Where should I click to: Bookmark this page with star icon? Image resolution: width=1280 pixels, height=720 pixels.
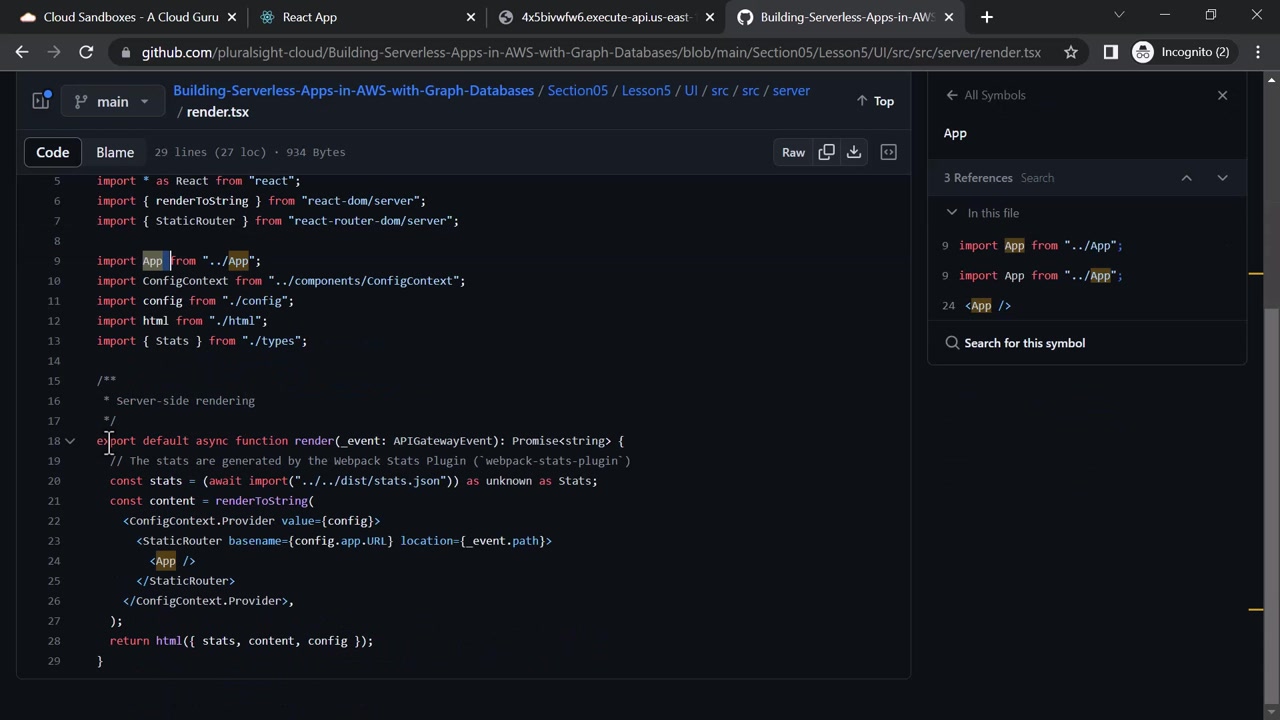(x=1071, y=52)
